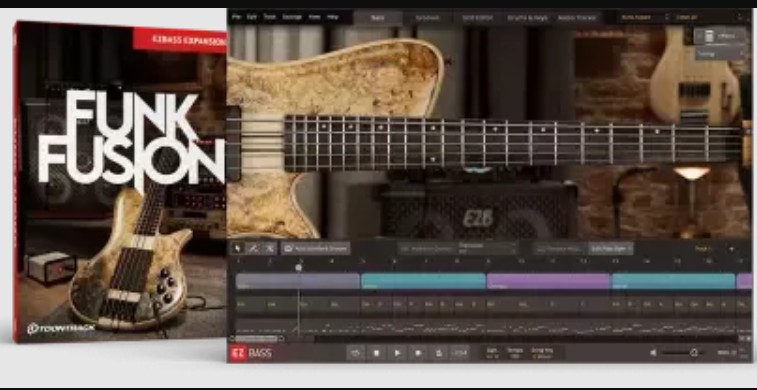
Task: Stop playback with the stop button
Action: [x=377, y=353]
